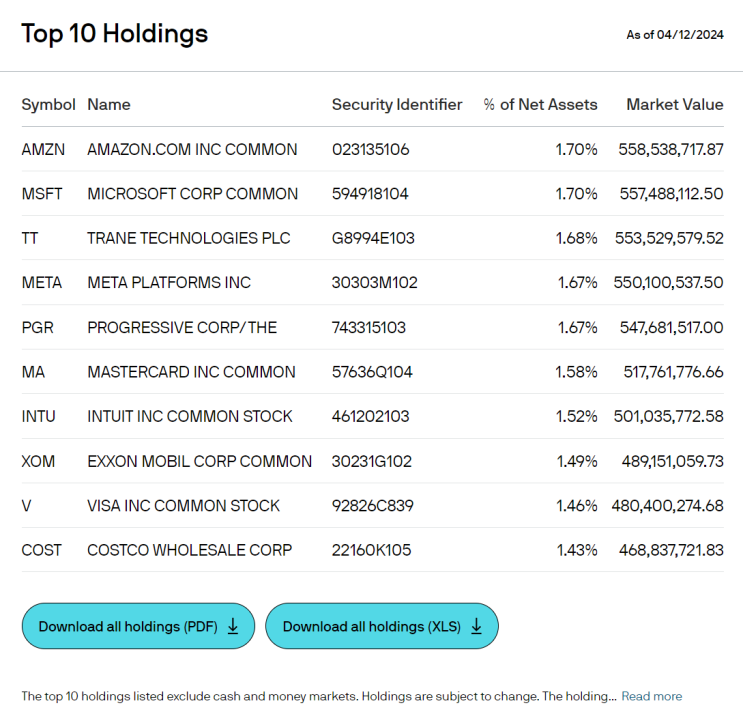
Task: Click the COSTCO WHOLESALE CORP entry
Action: coord(190,550)
